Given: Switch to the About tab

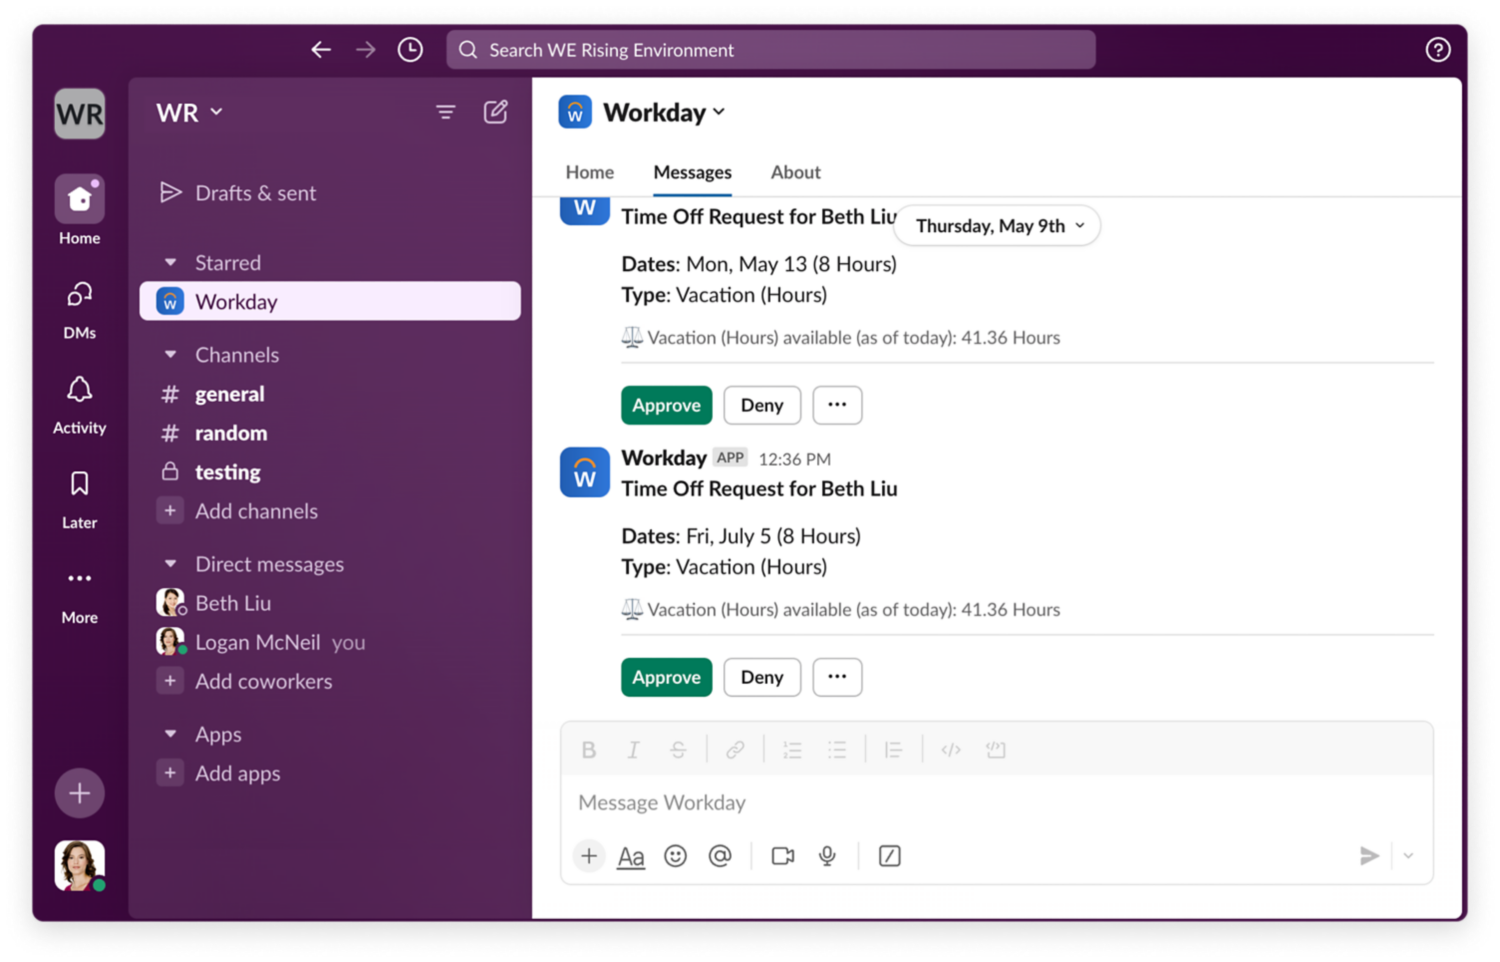Looking at the screenshot, I should [795, 172].
